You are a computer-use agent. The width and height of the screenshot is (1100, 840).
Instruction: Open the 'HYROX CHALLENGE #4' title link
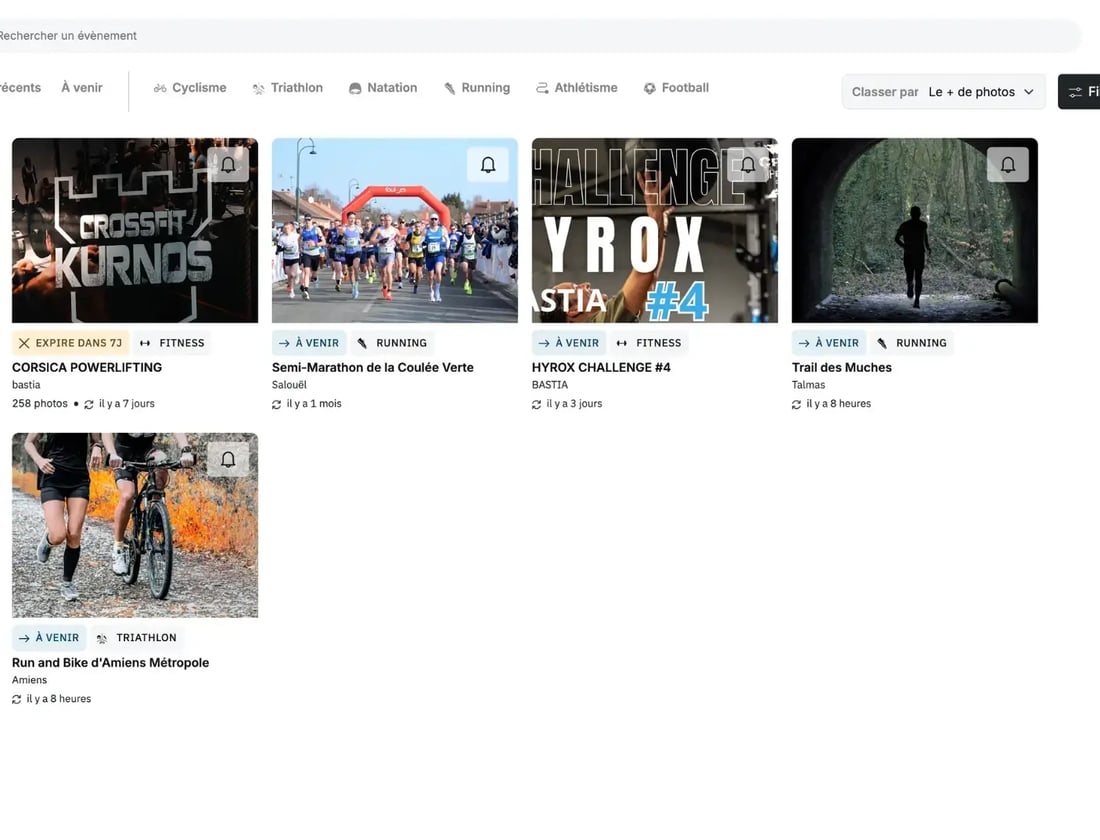[601, 368]
